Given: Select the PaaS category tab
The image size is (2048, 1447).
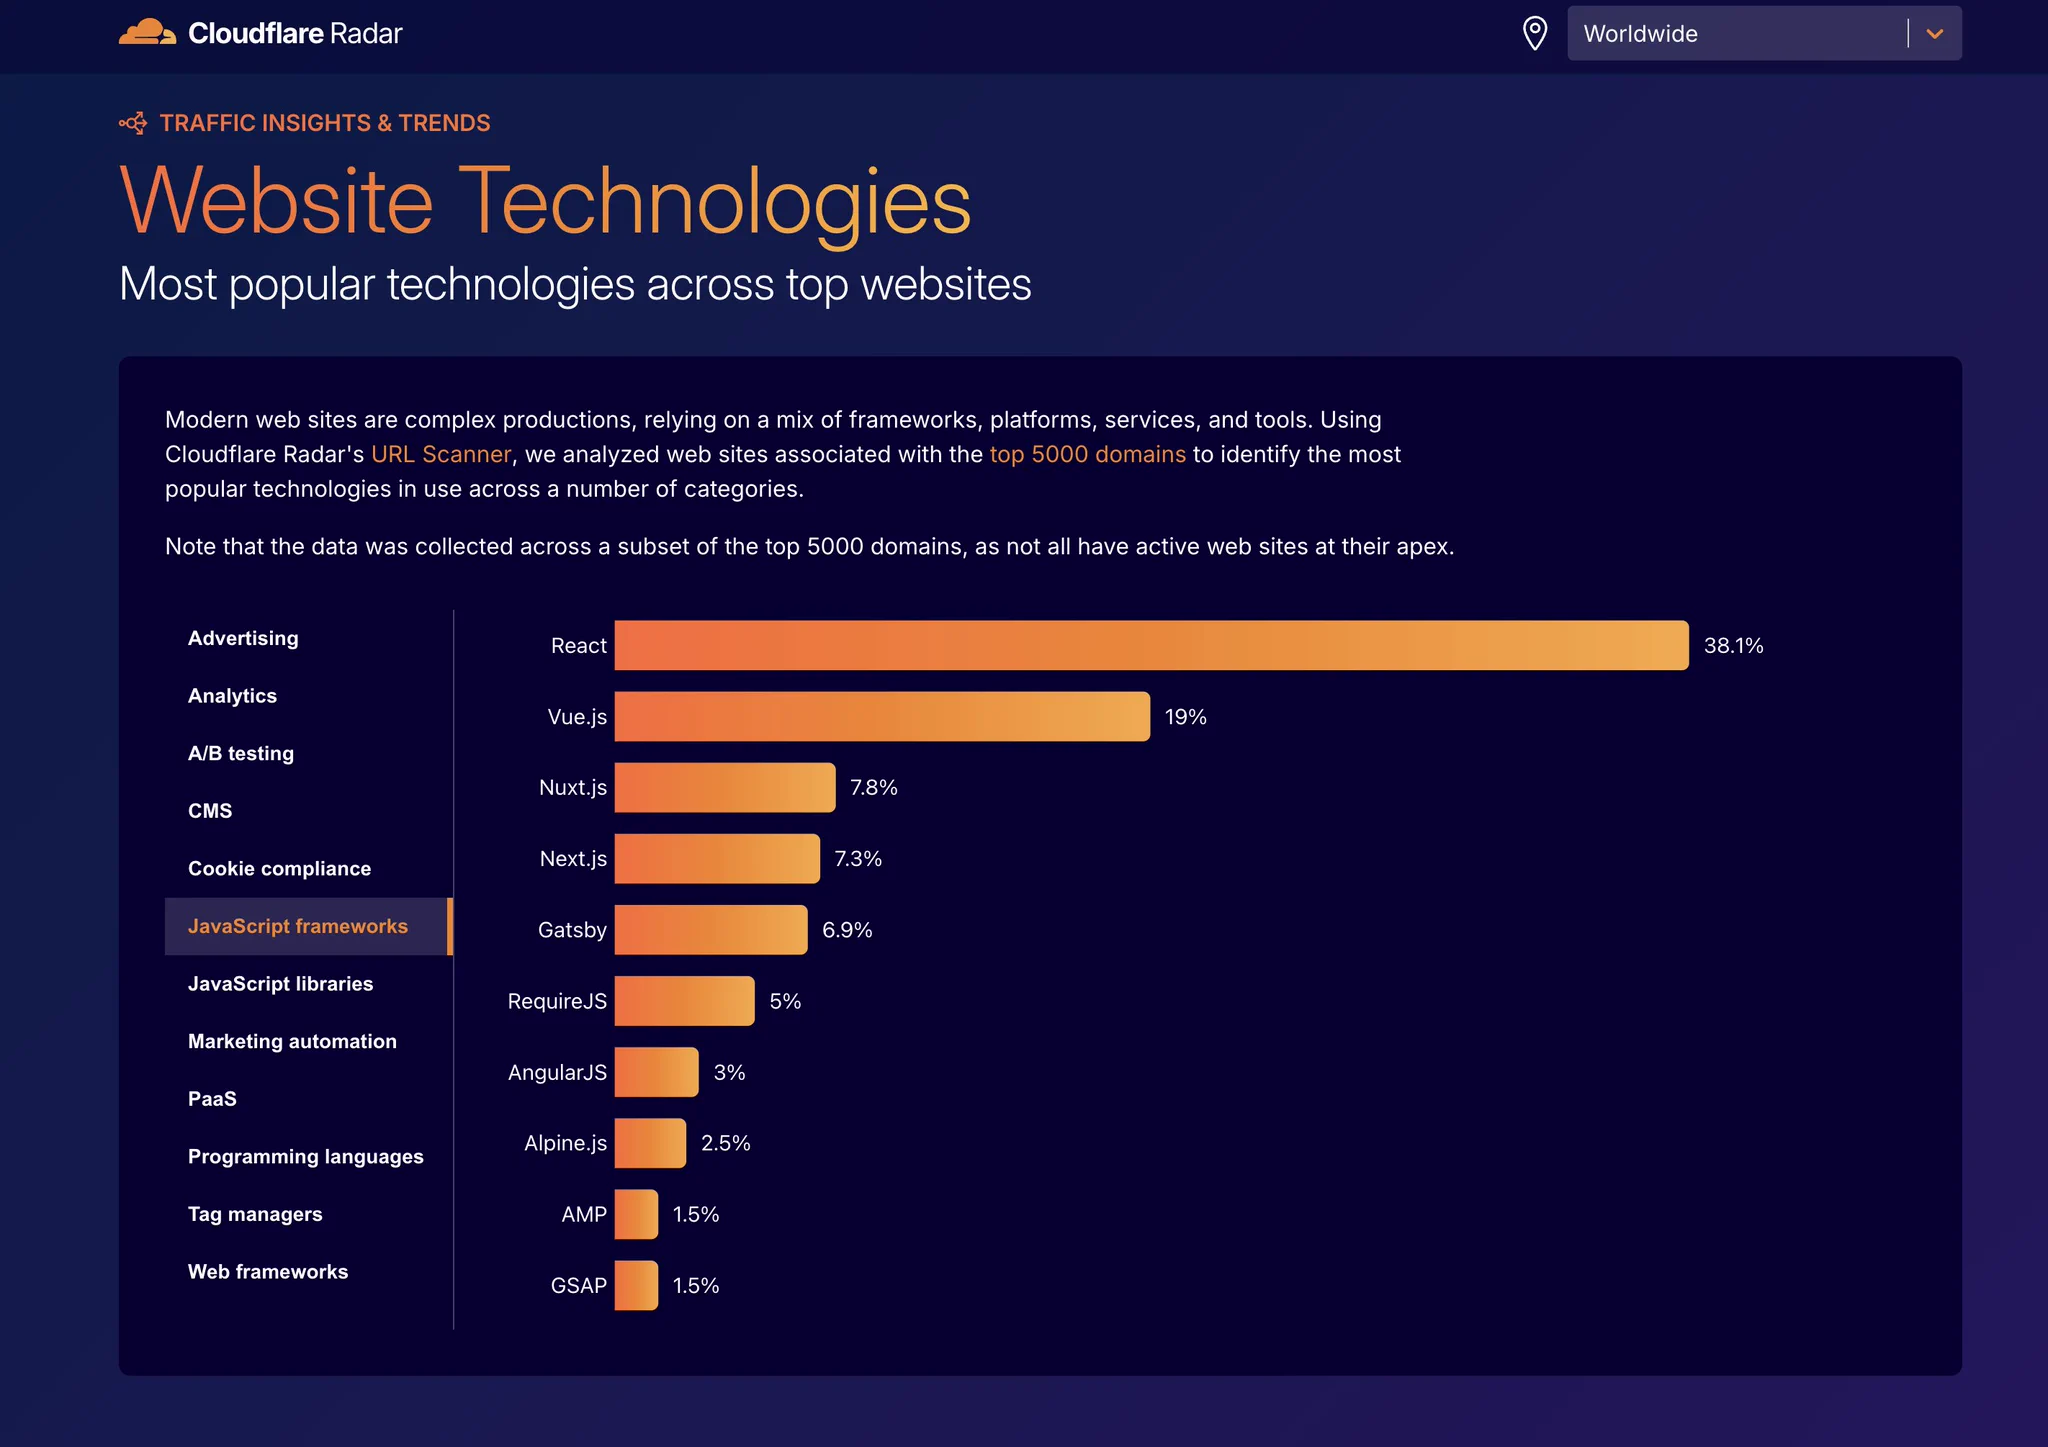Looking at the screenshot, I should pos(308,1099).
